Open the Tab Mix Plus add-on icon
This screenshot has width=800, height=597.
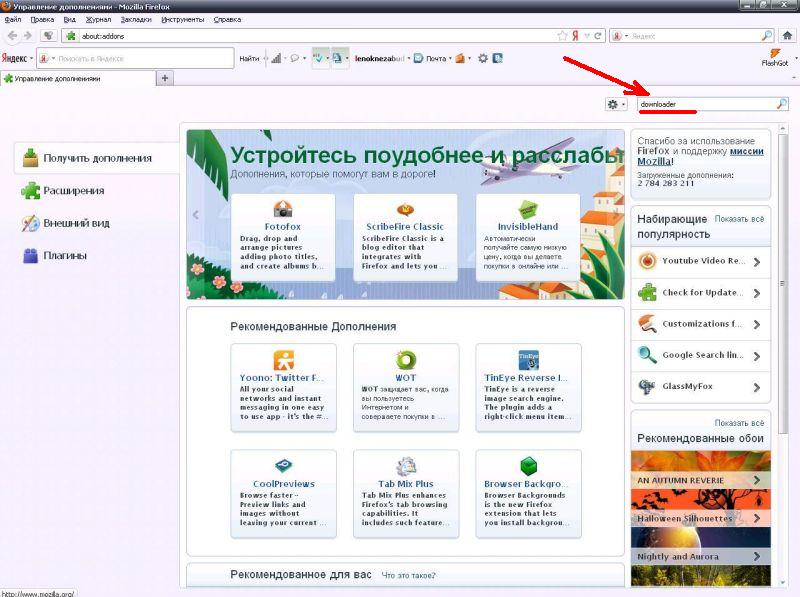tap(406, 466)
